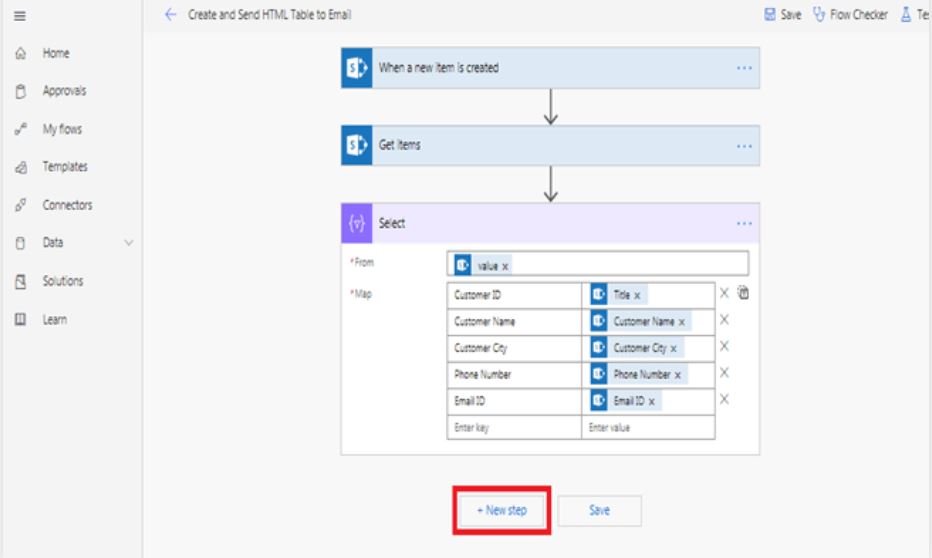Open Connectors in sidebar
Viewport: 932px width, 558px height.
(67, 205)
